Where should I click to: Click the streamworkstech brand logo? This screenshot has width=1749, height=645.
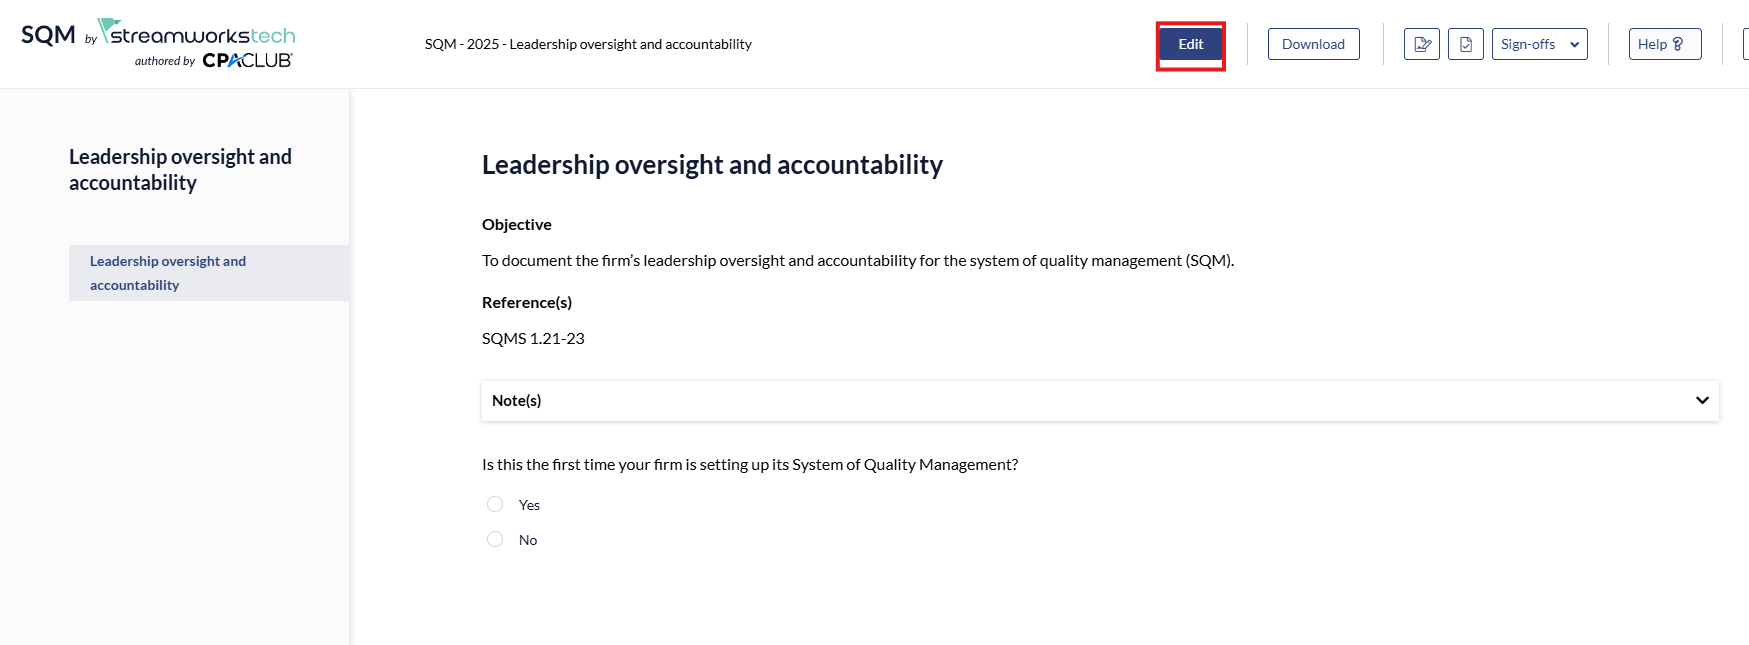coord(200,34)
